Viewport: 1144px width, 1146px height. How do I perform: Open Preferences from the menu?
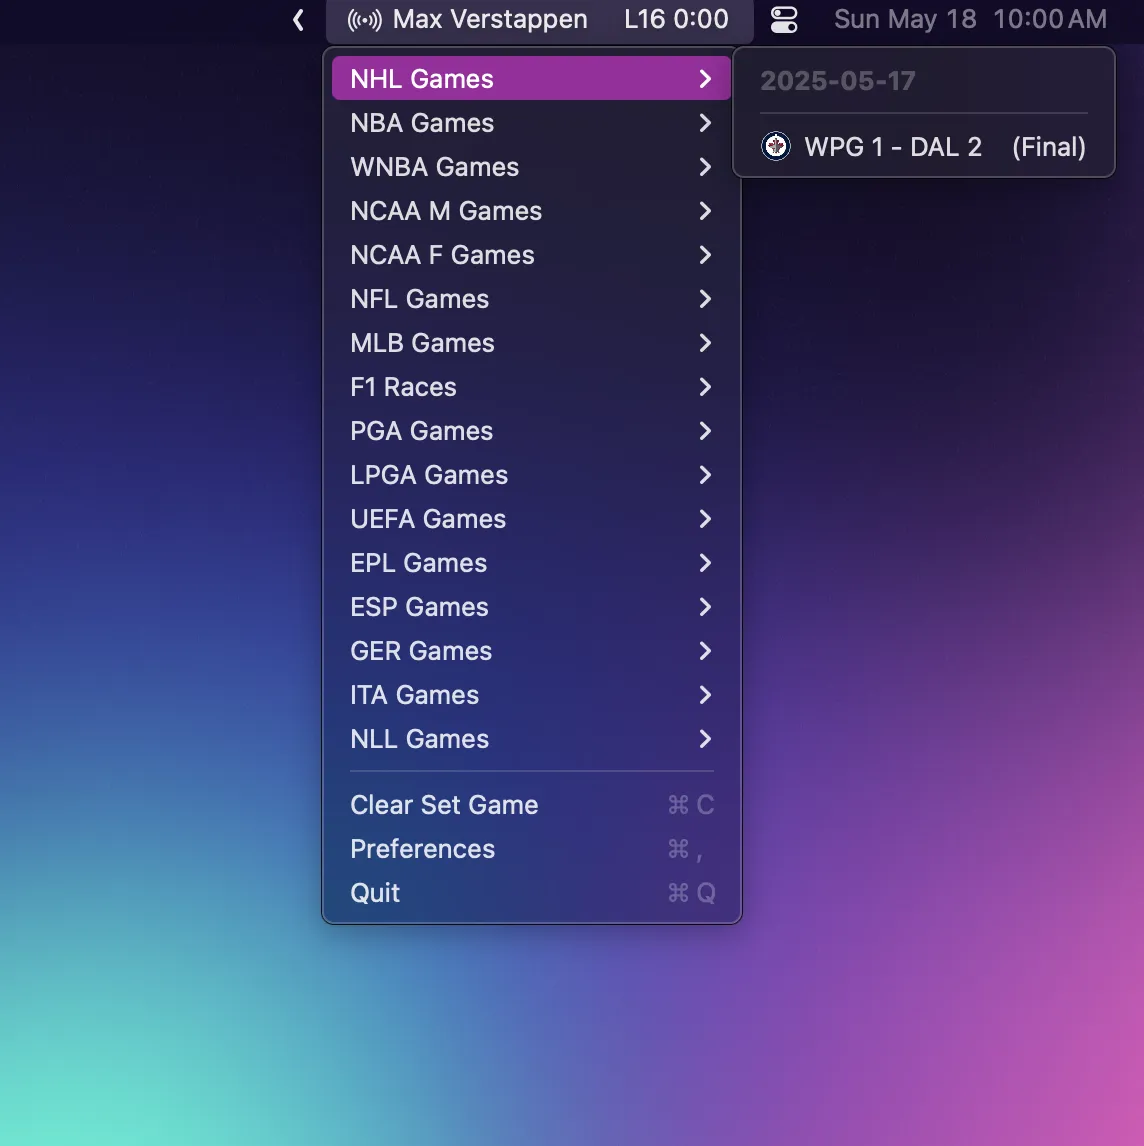pyautogui.click(x=422, y=849)
